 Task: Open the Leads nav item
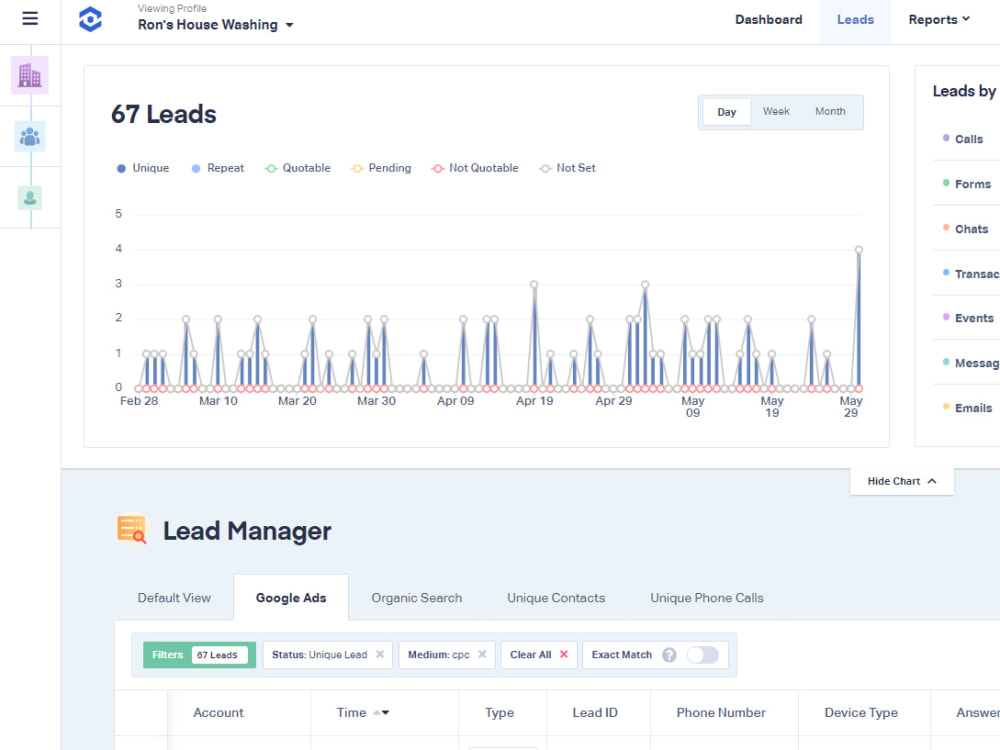(x=855, y=20)
